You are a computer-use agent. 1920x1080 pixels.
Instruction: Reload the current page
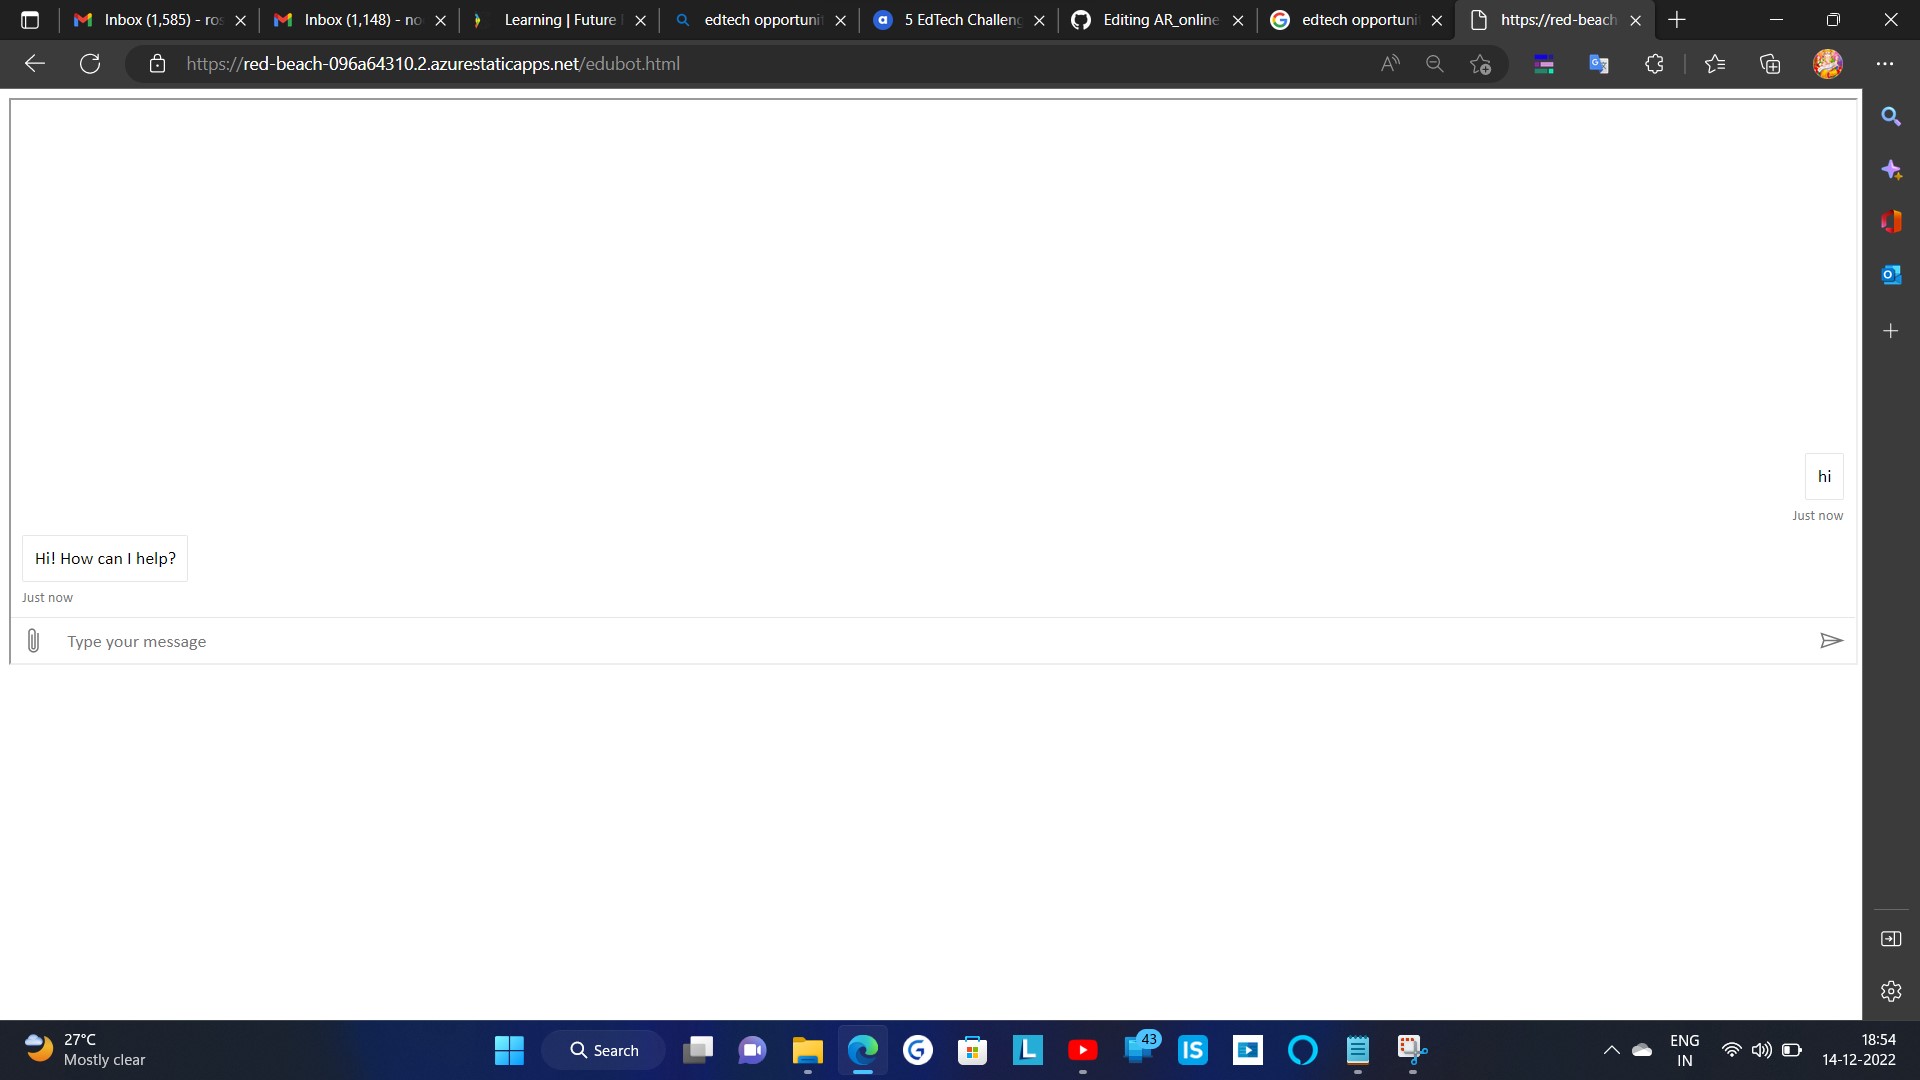pyautogui.click(x=90, y=63)
